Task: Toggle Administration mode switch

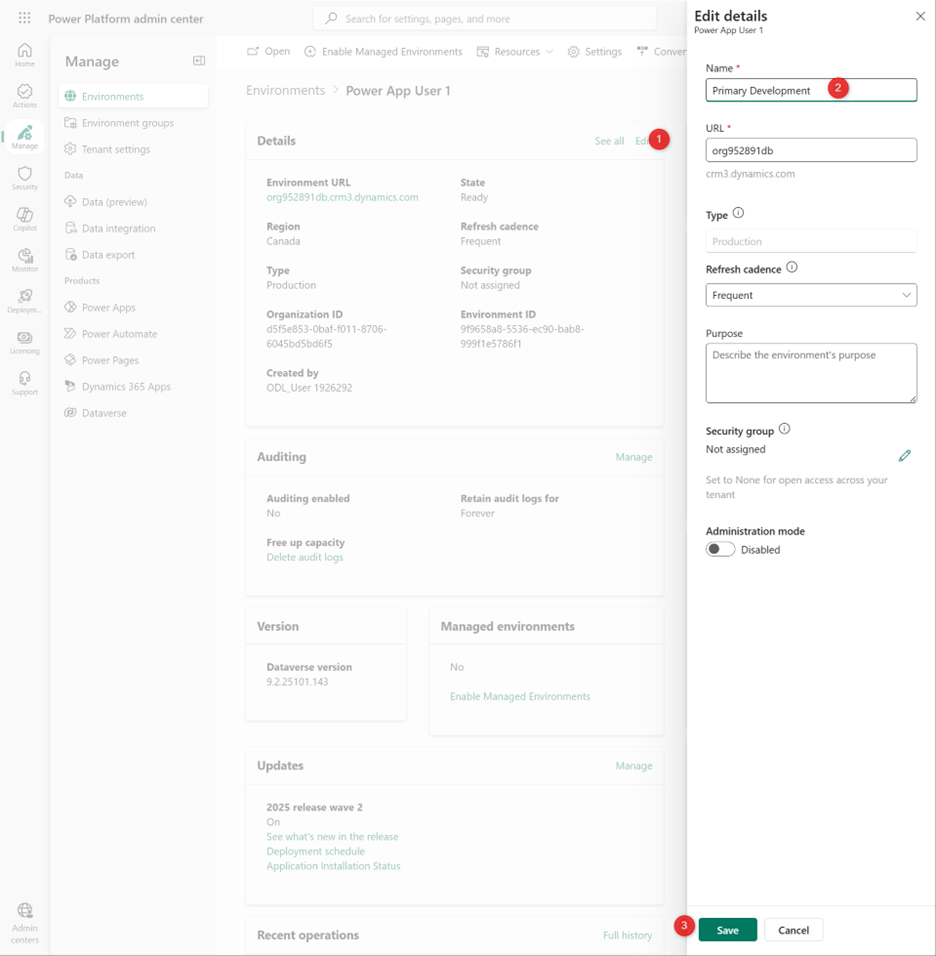Action: (x=720, y=550)
